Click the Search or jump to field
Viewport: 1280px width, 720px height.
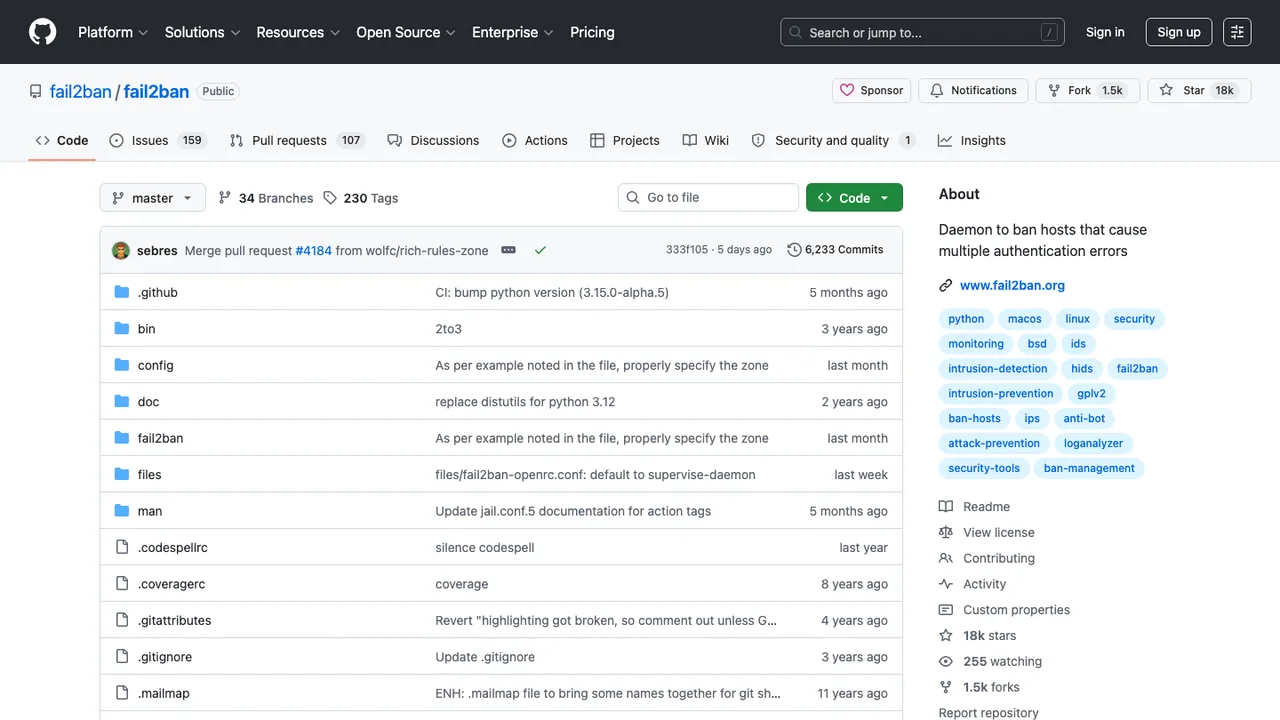tap(922, 32)
